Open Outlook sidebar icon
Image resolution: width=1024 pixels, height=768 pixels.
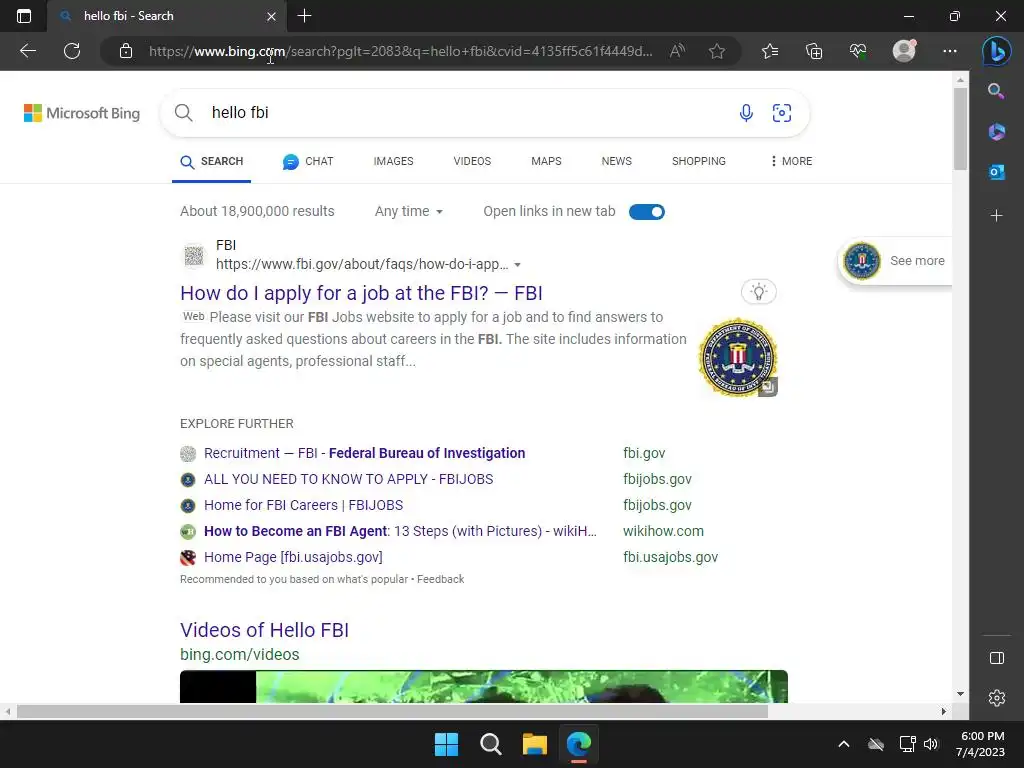tap(997, 172)
